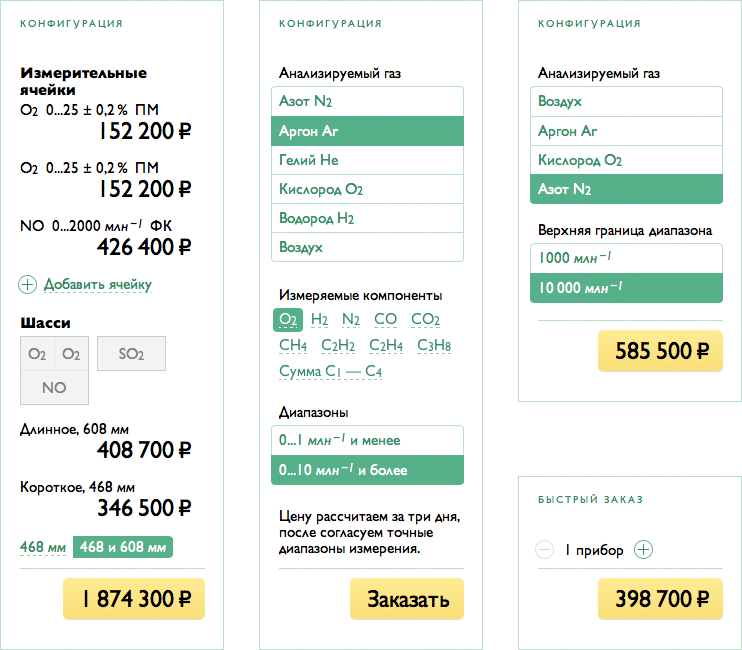Select range 0...1 млн⁻¹ и менее
This screenshot has width=742, height=650.
367,441
